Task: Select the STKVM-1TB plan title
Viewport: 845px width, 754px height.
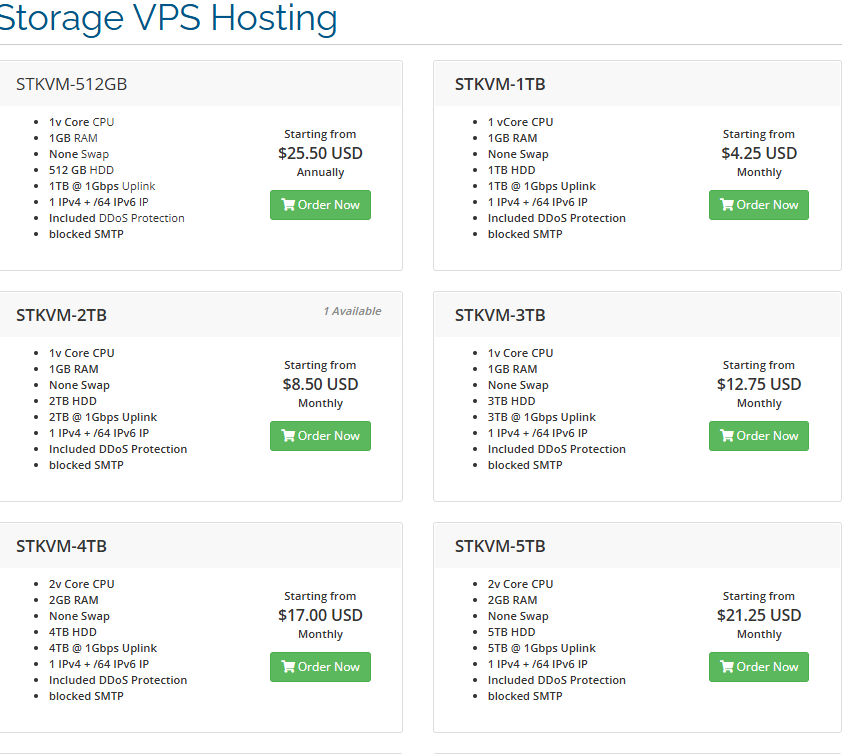Action: click(500, 85)
